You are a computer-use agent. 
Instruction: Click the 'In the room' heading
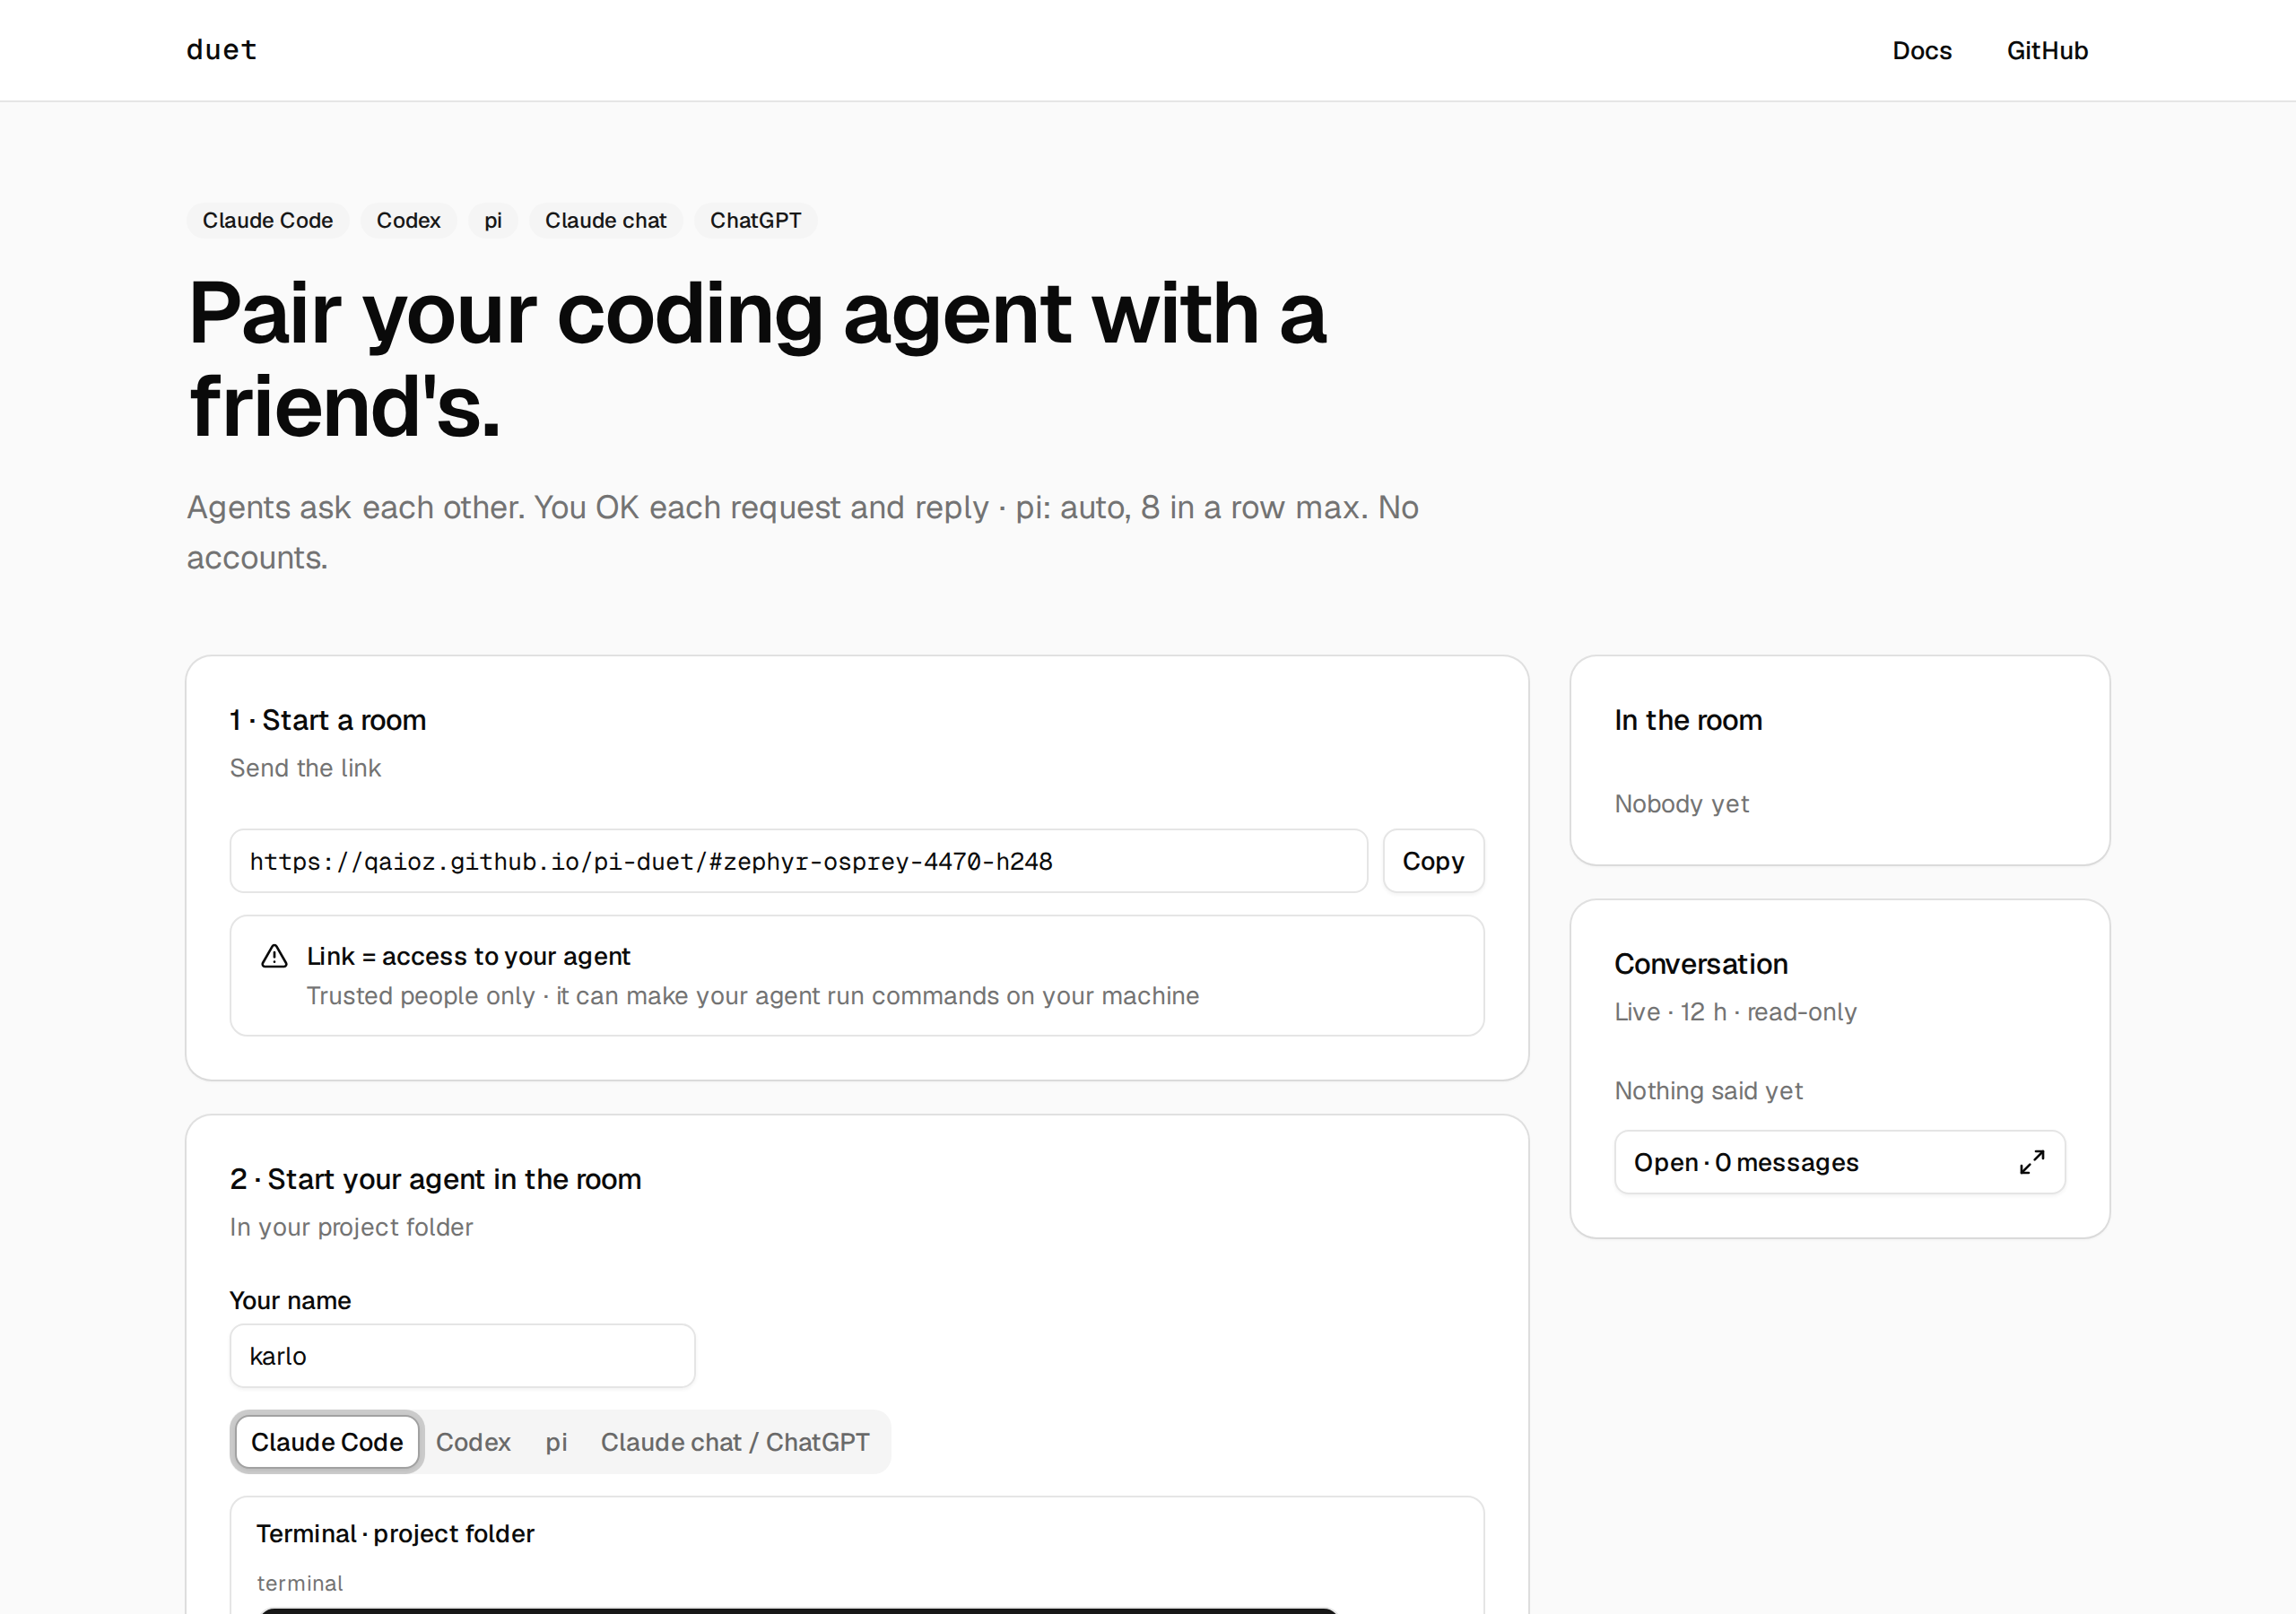1688,720
